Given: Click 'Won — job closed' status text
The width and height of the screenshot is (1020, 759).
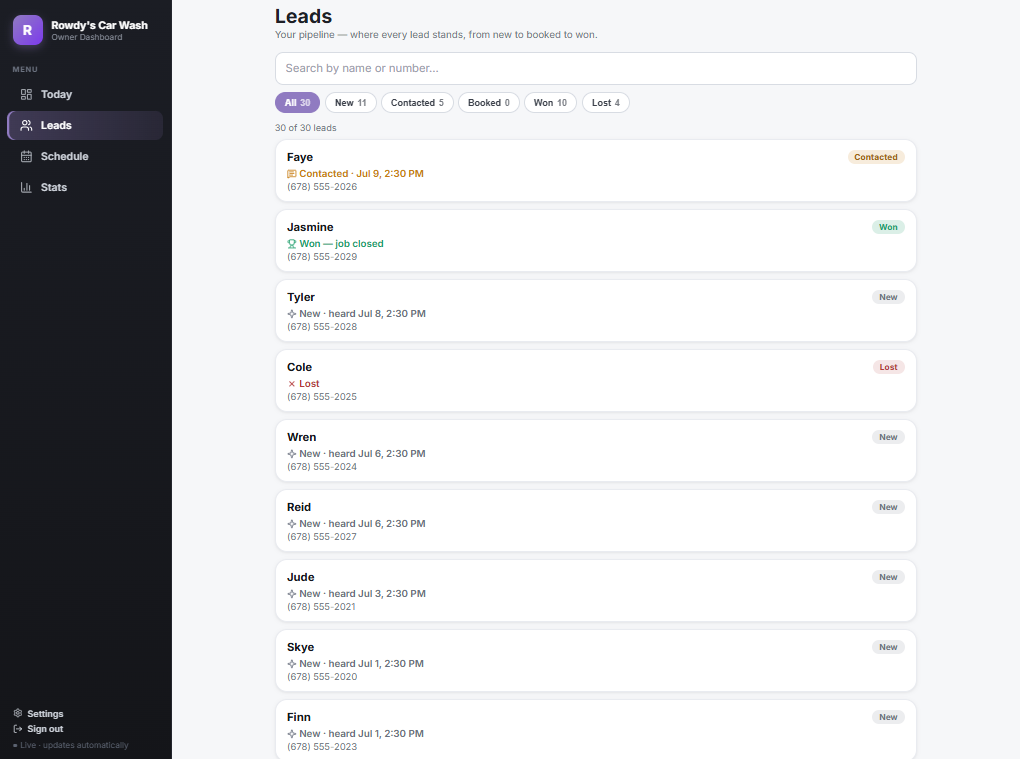Looking at the screenshot, I should [x=342, y=244].
